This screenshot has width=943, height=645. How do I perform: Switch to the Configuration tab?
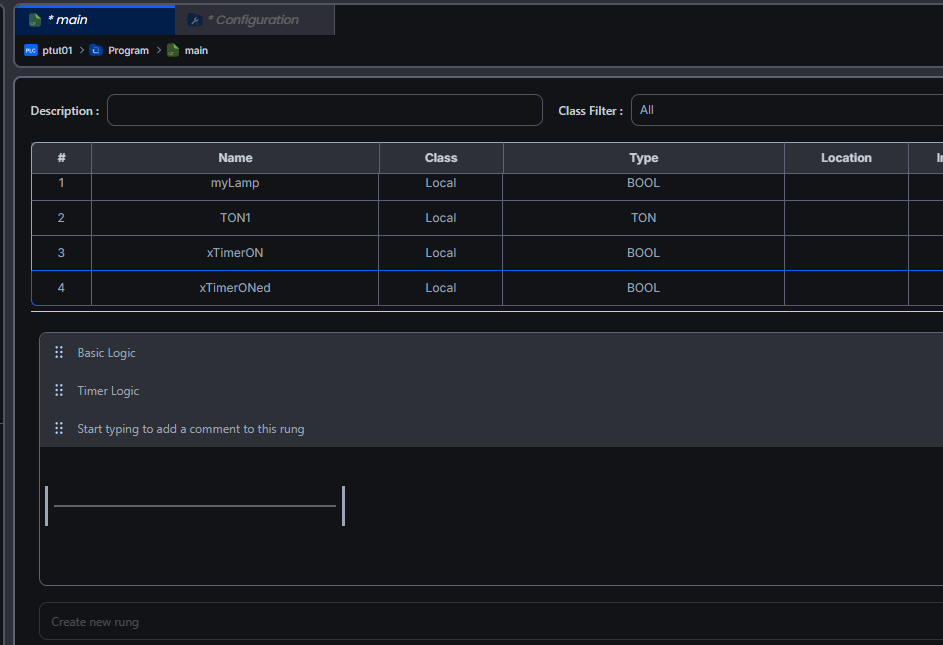click(254, 20)
